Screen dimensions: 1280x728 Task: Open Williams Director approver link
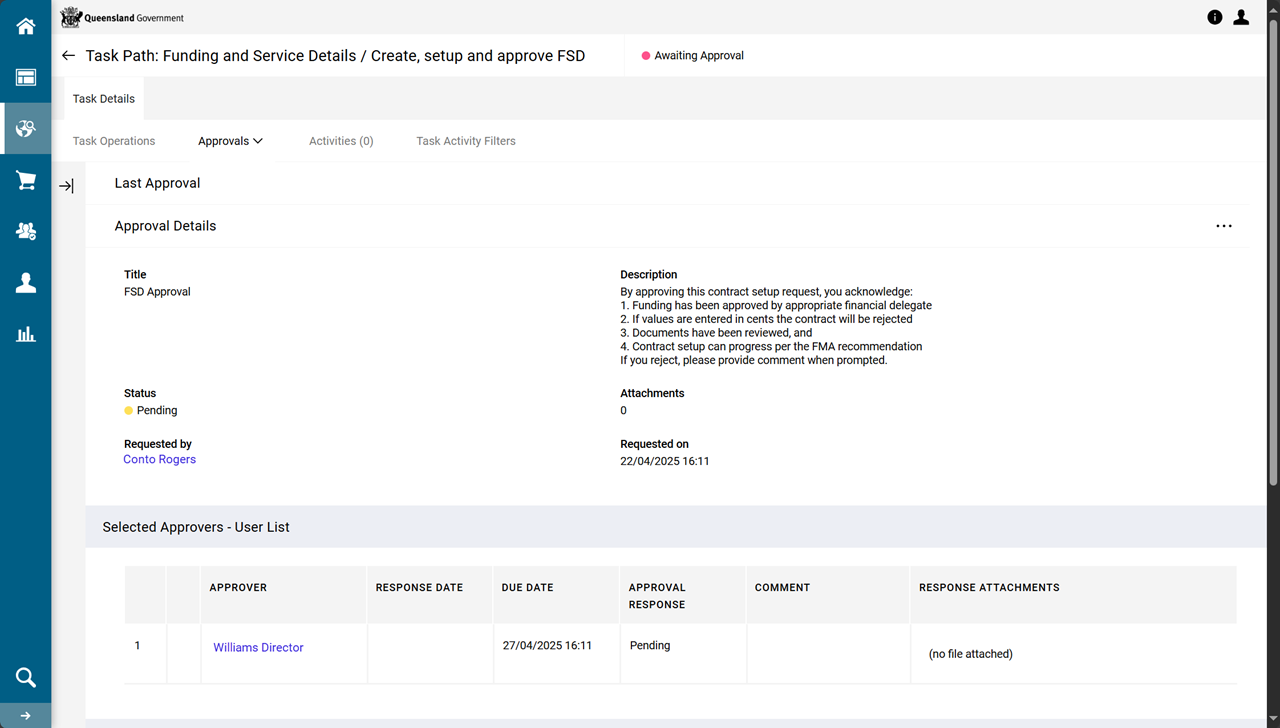(258, 648)
